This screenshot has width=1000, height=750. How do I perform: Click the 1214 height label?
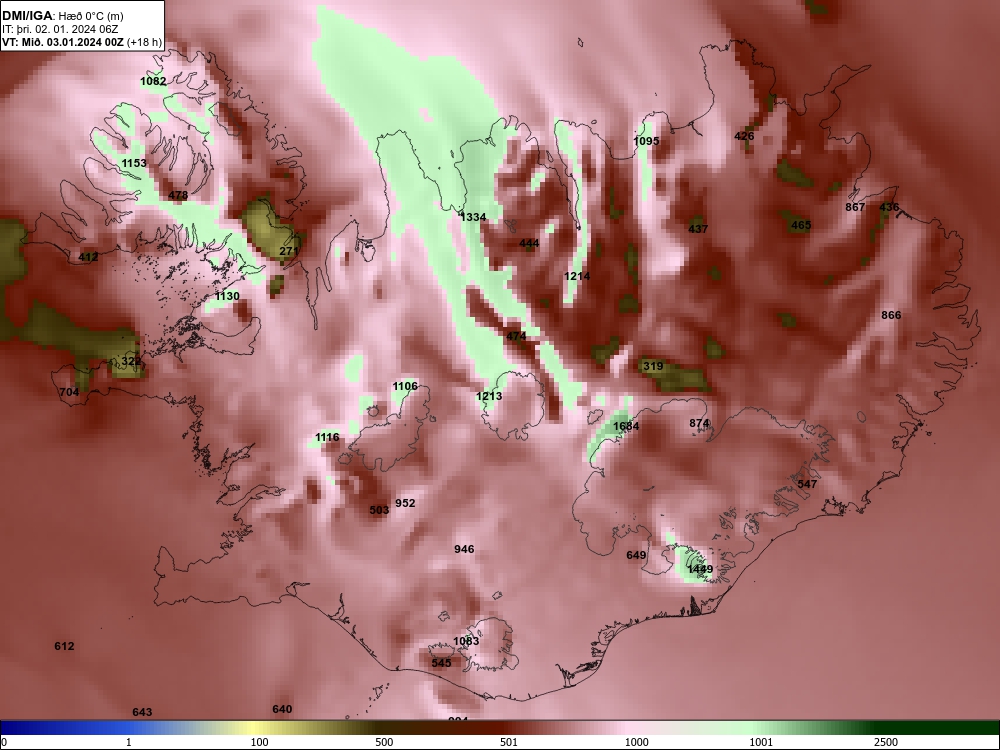tap(577, 276)
